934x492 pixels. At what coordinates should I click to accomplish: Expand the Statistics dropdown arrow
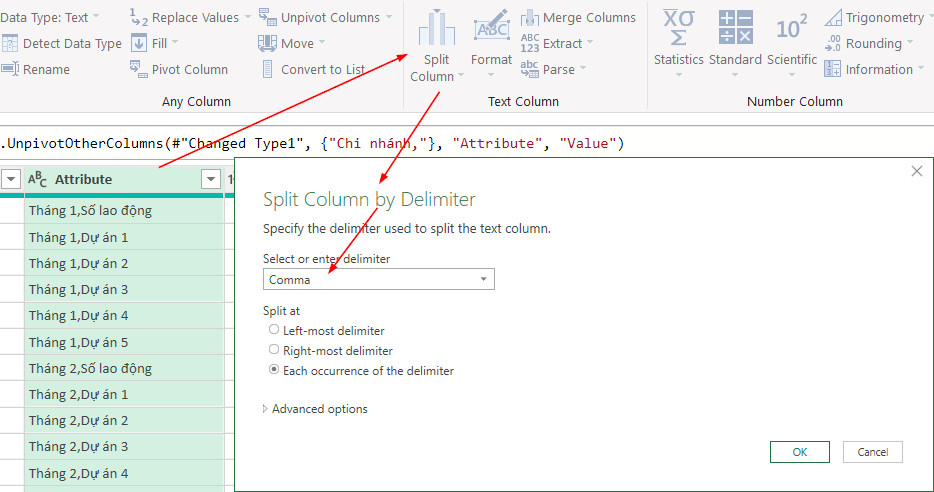pos(678,75)
